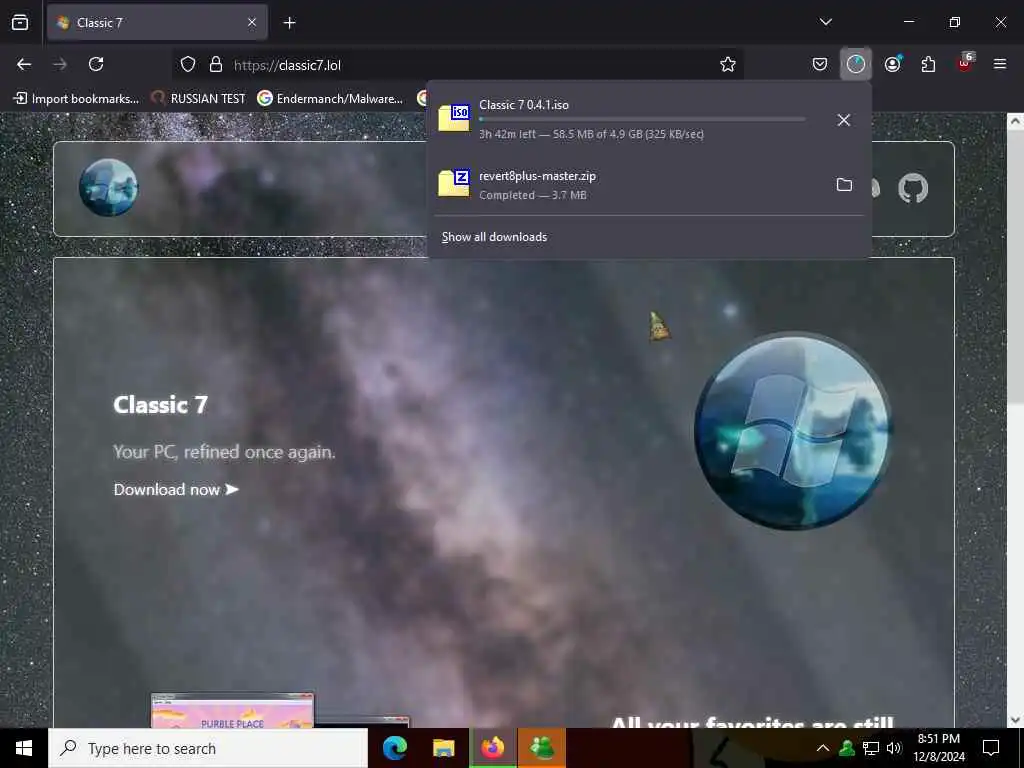The image size is (1024, 768).
Task: Open File Explorer from taskbar
Action: point(443,748)
